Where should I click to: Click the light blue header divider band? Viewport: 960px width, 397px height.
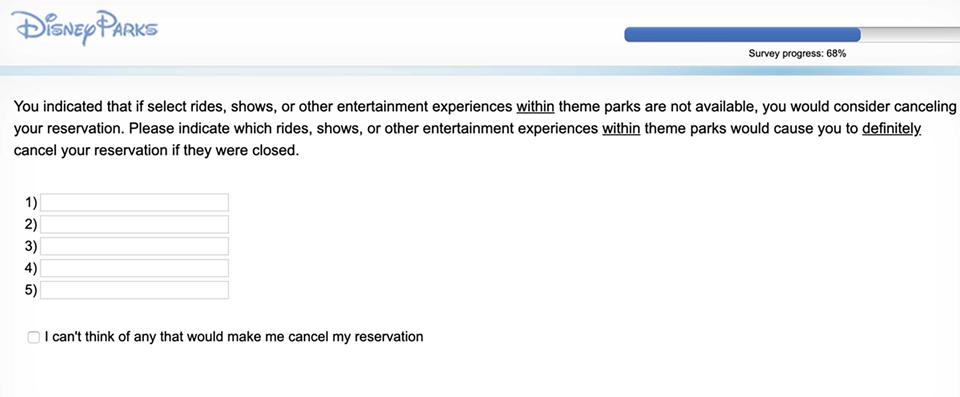click(480, 71)
